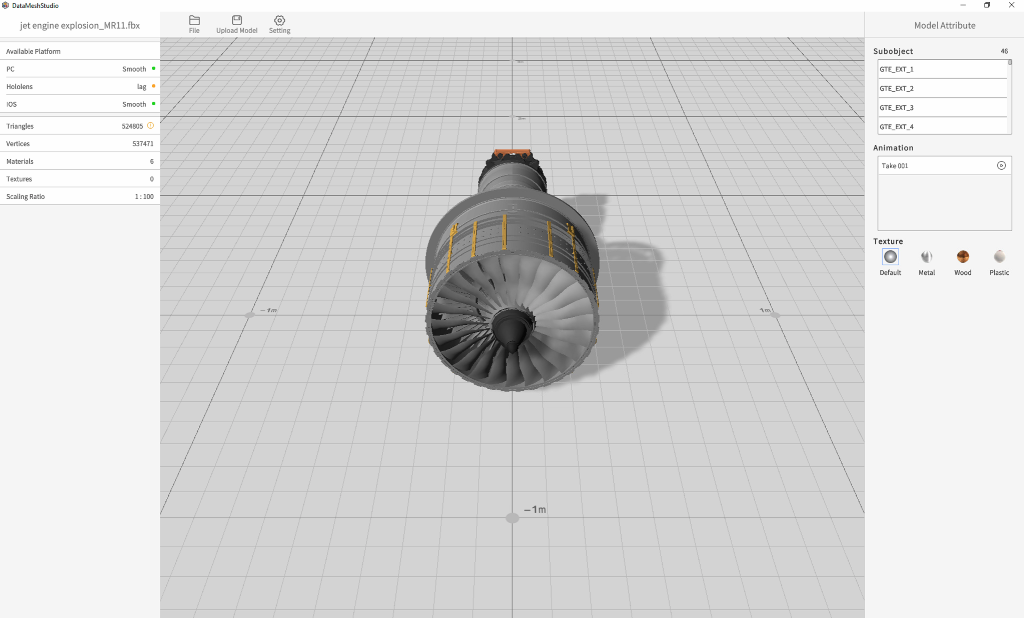Image resolution: width=1024 pixels, height=618 pixels.
Task: Click the file name jet engine explosion_MR11.fbx
Action: (80, 25)
